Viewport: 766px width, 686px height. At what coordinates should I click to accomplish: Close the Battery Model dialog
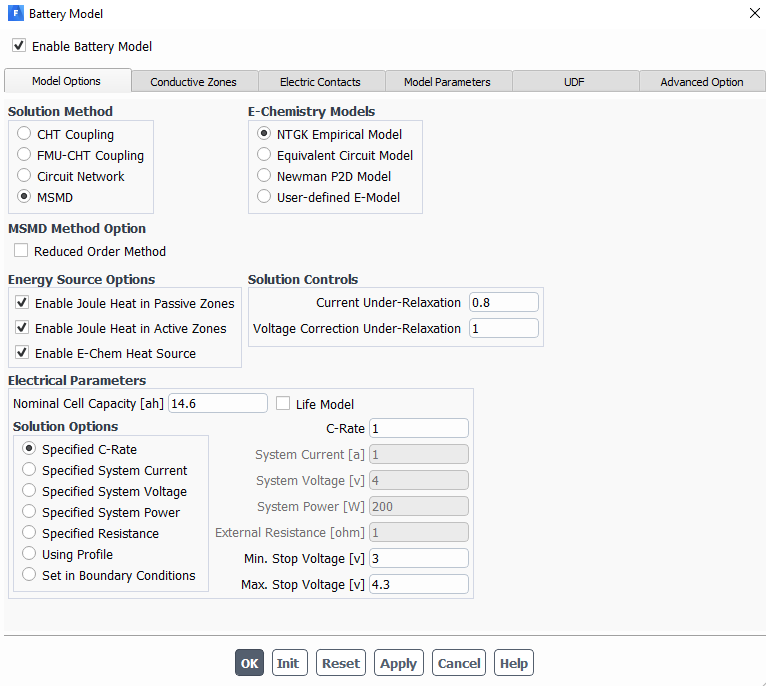pyautogui.click(x=754, y=13)
